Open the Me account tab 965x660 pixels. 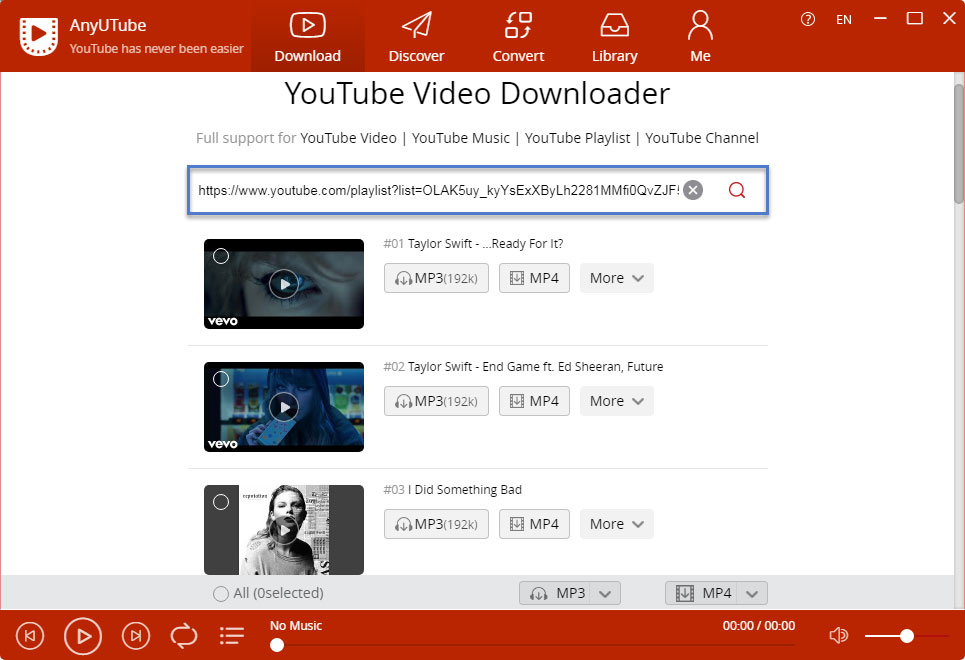coord(700,37)
